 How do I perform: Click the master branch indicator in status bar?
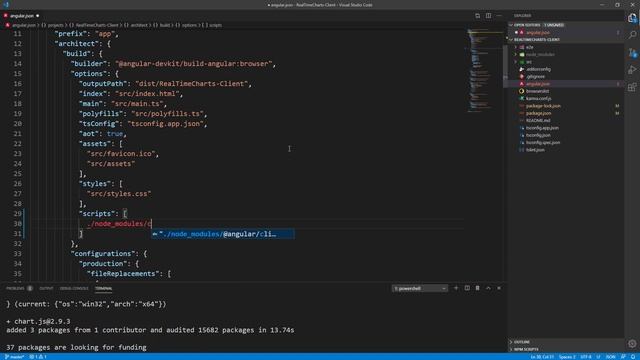(x=14, y=357)
